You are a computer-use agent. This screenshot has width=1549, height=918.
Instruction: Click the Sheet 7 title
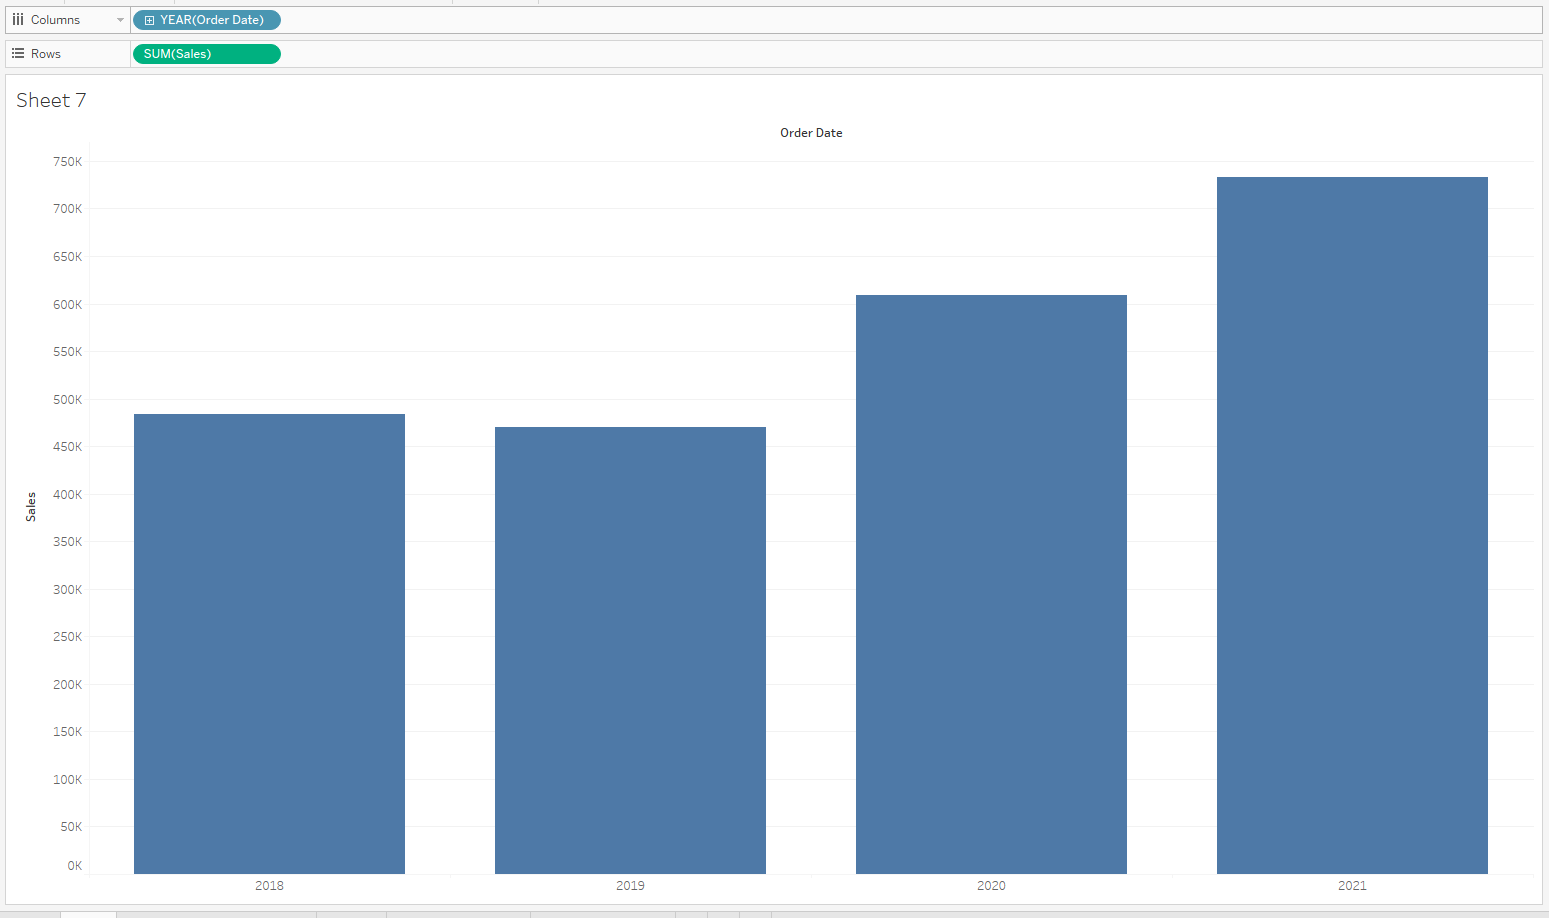coord(51,100)
